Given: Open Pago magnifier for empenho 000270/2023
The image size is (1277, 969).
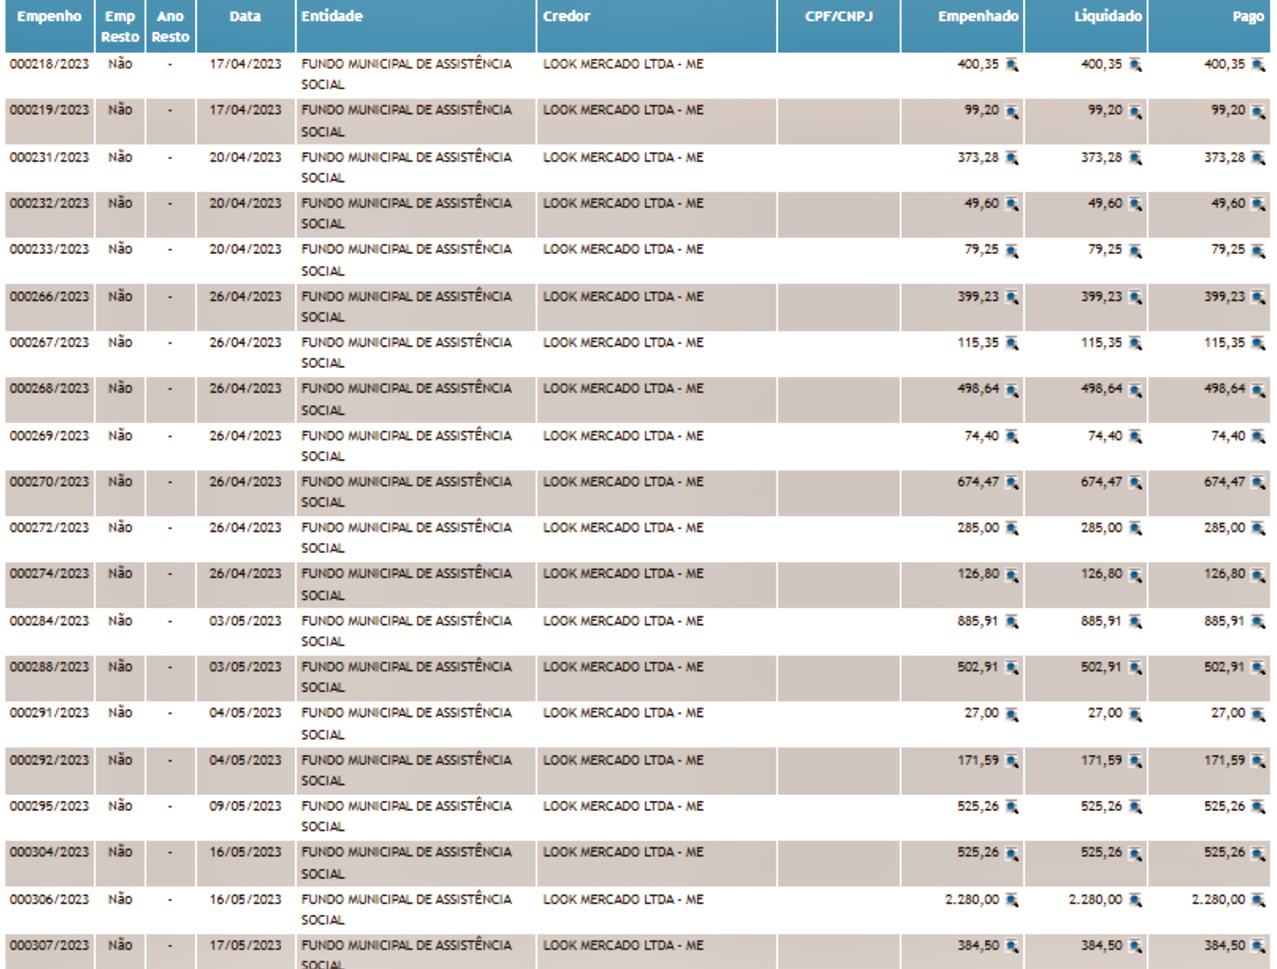Looking at the screenshot, I should [x=1258, y=482].
